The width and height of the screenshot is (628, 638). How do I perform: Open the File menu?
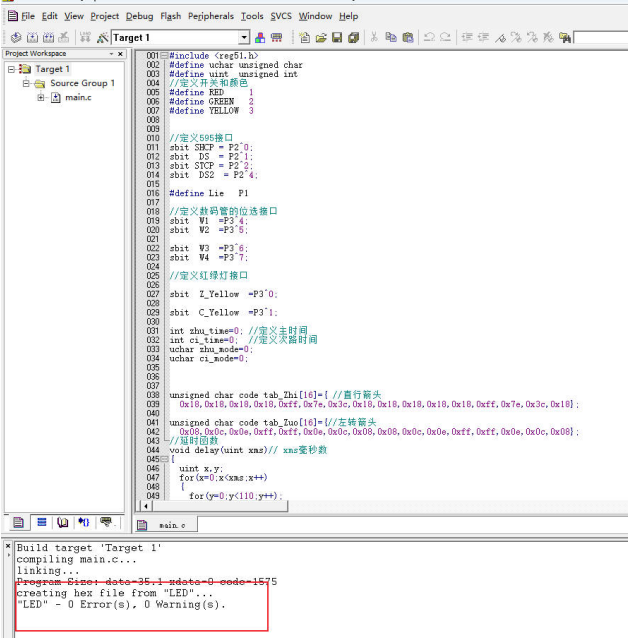[28, 16]
